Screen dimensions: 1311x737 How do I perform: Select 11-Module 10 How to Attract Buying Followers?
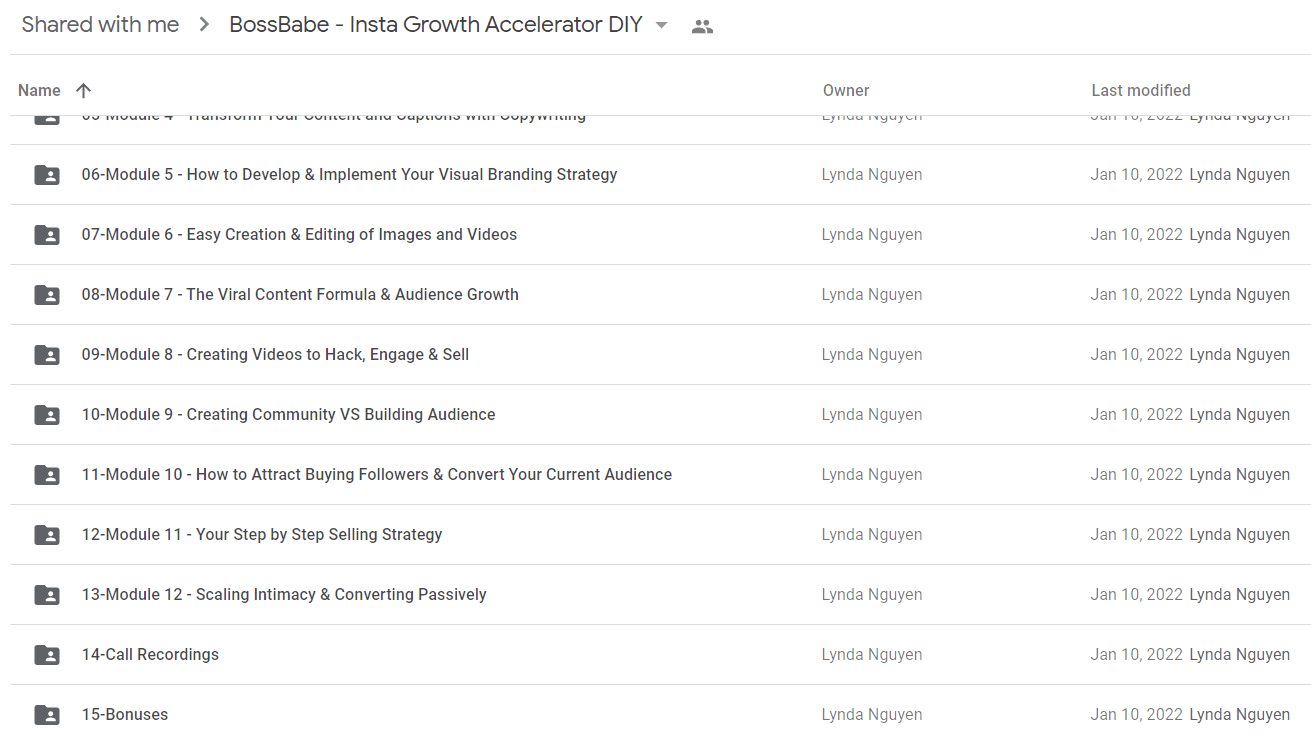click(x=660, y=475)
